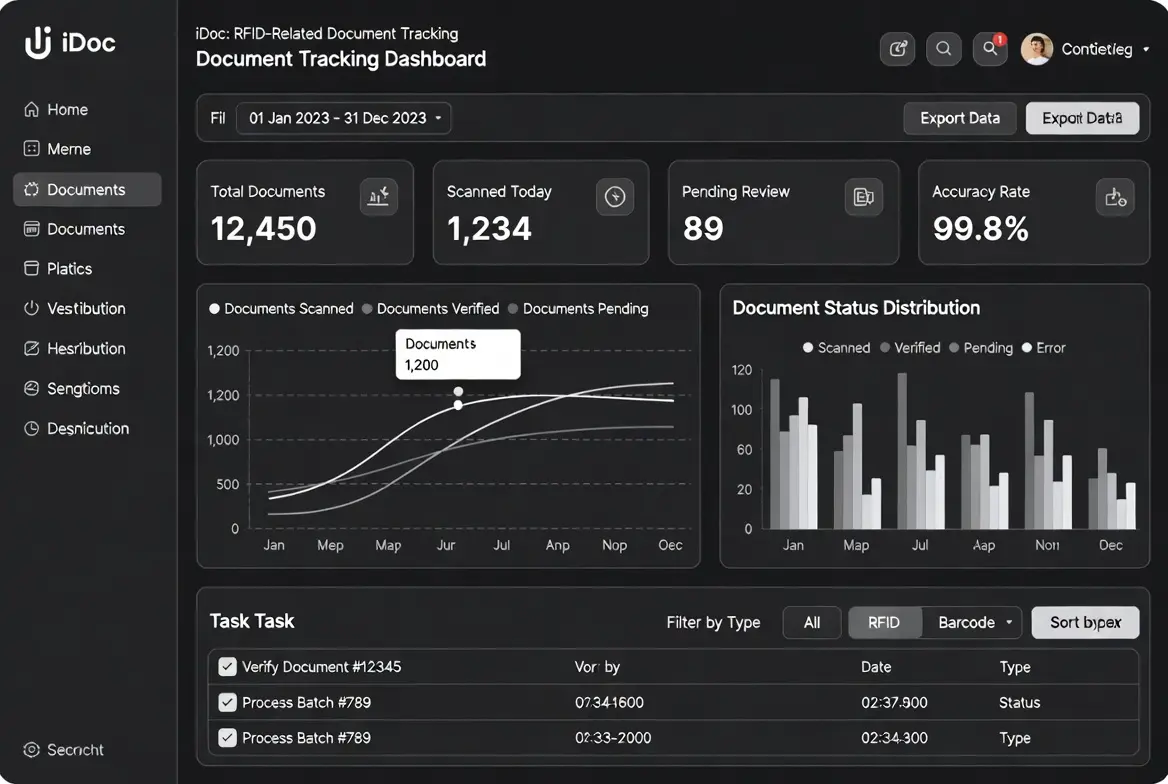Click the Scanned Today clock icon

pos(615,197)
